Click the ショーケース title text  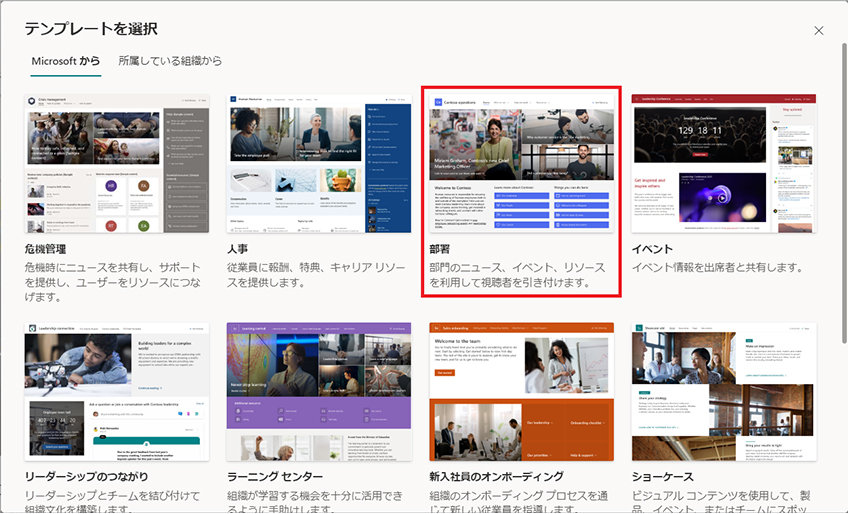pos(663,477)
